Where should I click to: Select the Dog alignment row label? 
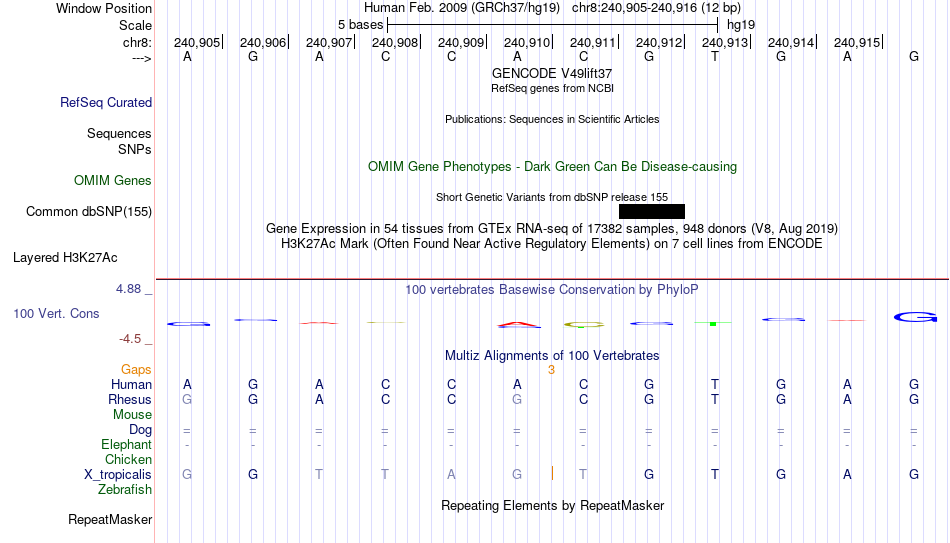tap(140, 430)
